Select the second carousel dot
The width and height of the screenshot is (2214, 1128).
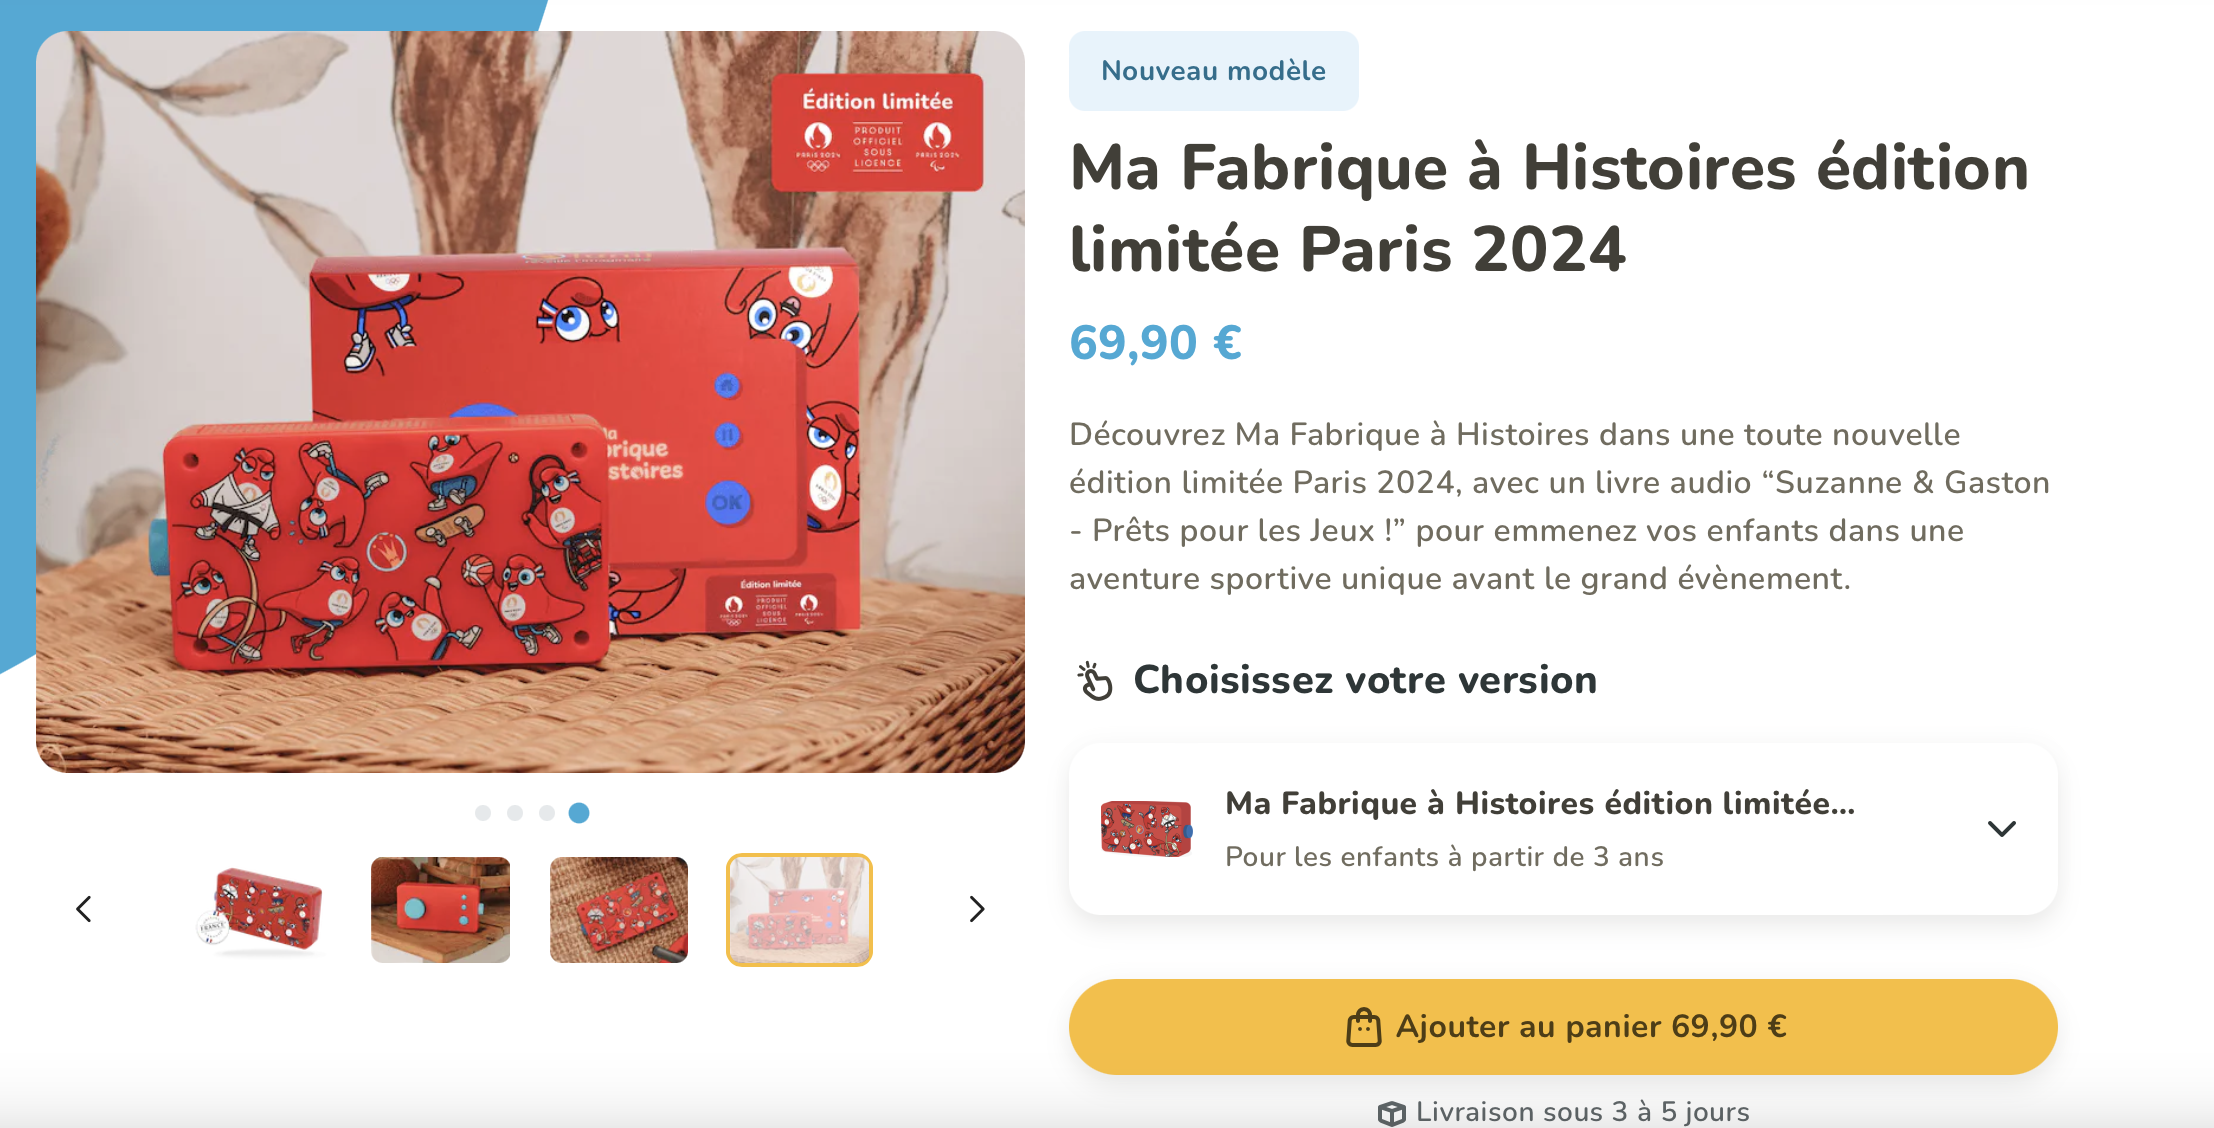coord(515,813)
